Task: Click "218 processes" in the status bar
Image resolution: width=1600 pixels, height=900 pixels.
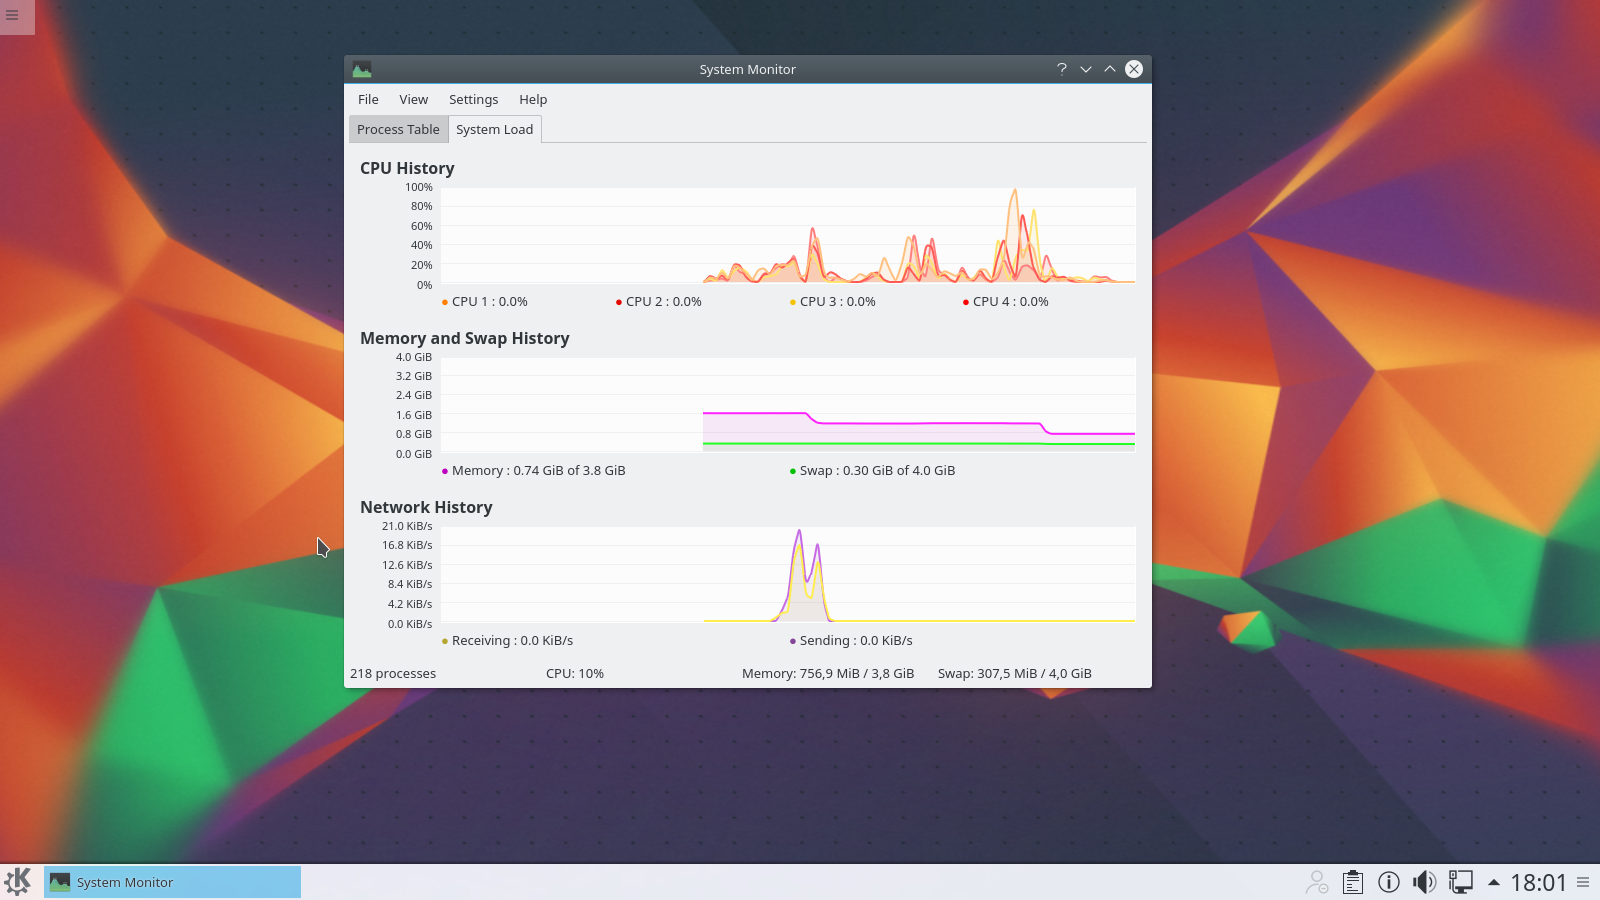Action: [x=393, y=674]
